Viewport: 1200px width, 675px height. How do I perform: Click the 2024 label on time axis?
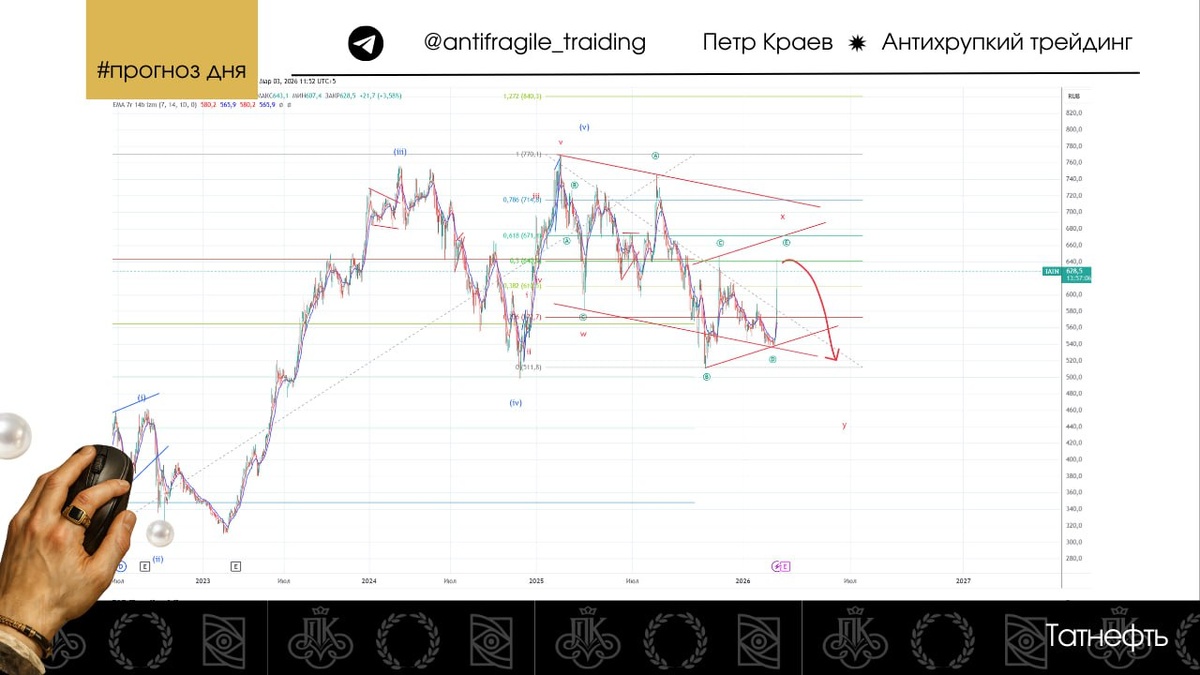coord(369,580)
